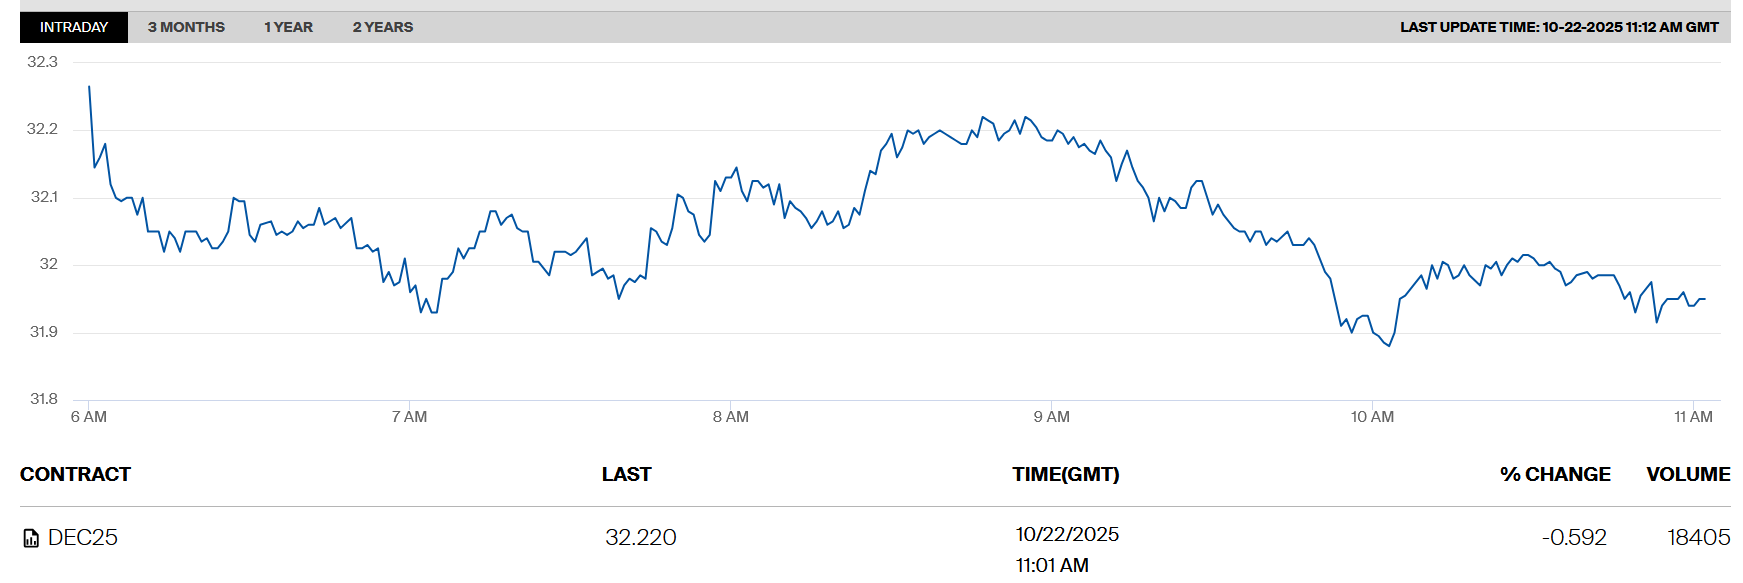
Task: Select the INTRADAY chart tab
Action: click(74, 27)
